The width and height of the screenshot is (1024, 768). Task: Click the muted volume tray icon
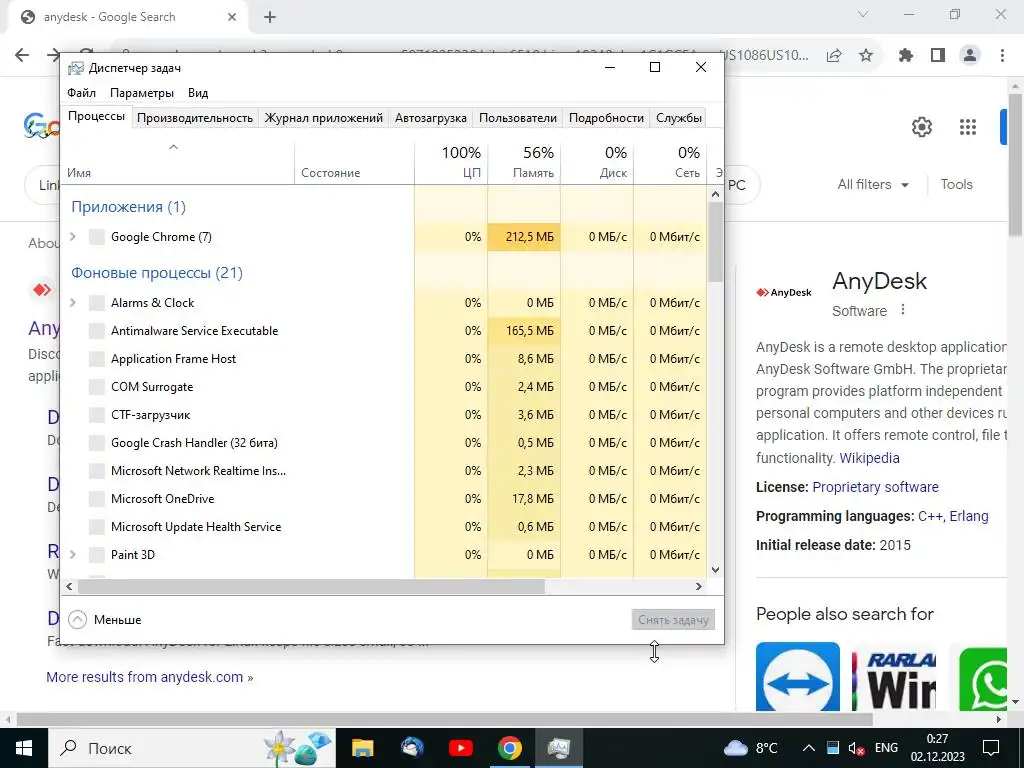point(856,748)
